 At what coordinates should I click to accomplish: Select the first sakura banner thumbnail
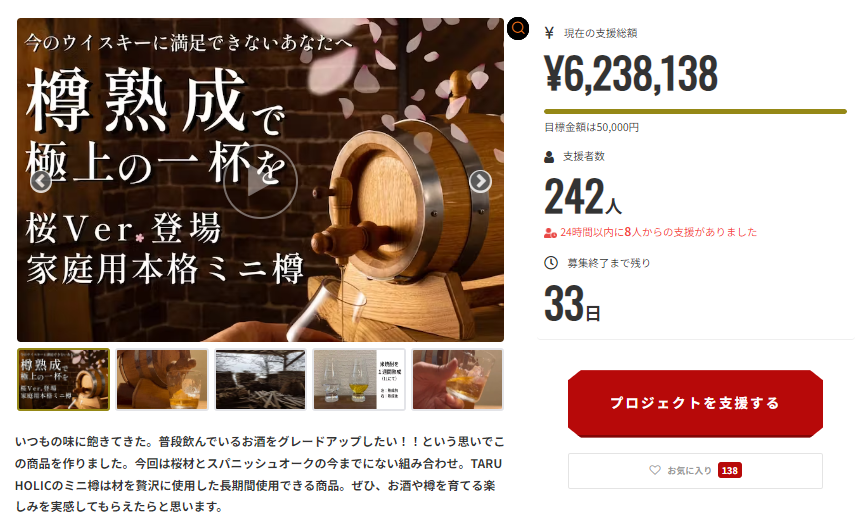point(64,379)
